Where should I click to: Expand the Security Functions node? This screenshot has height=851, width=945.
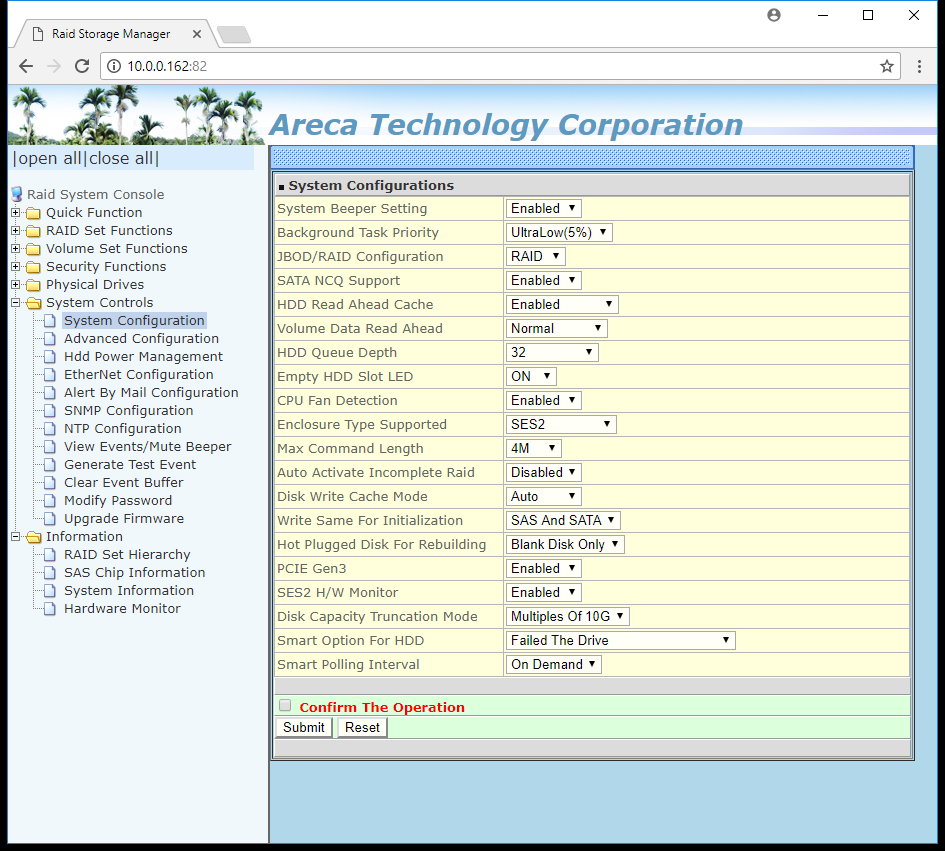click(16, 266)
